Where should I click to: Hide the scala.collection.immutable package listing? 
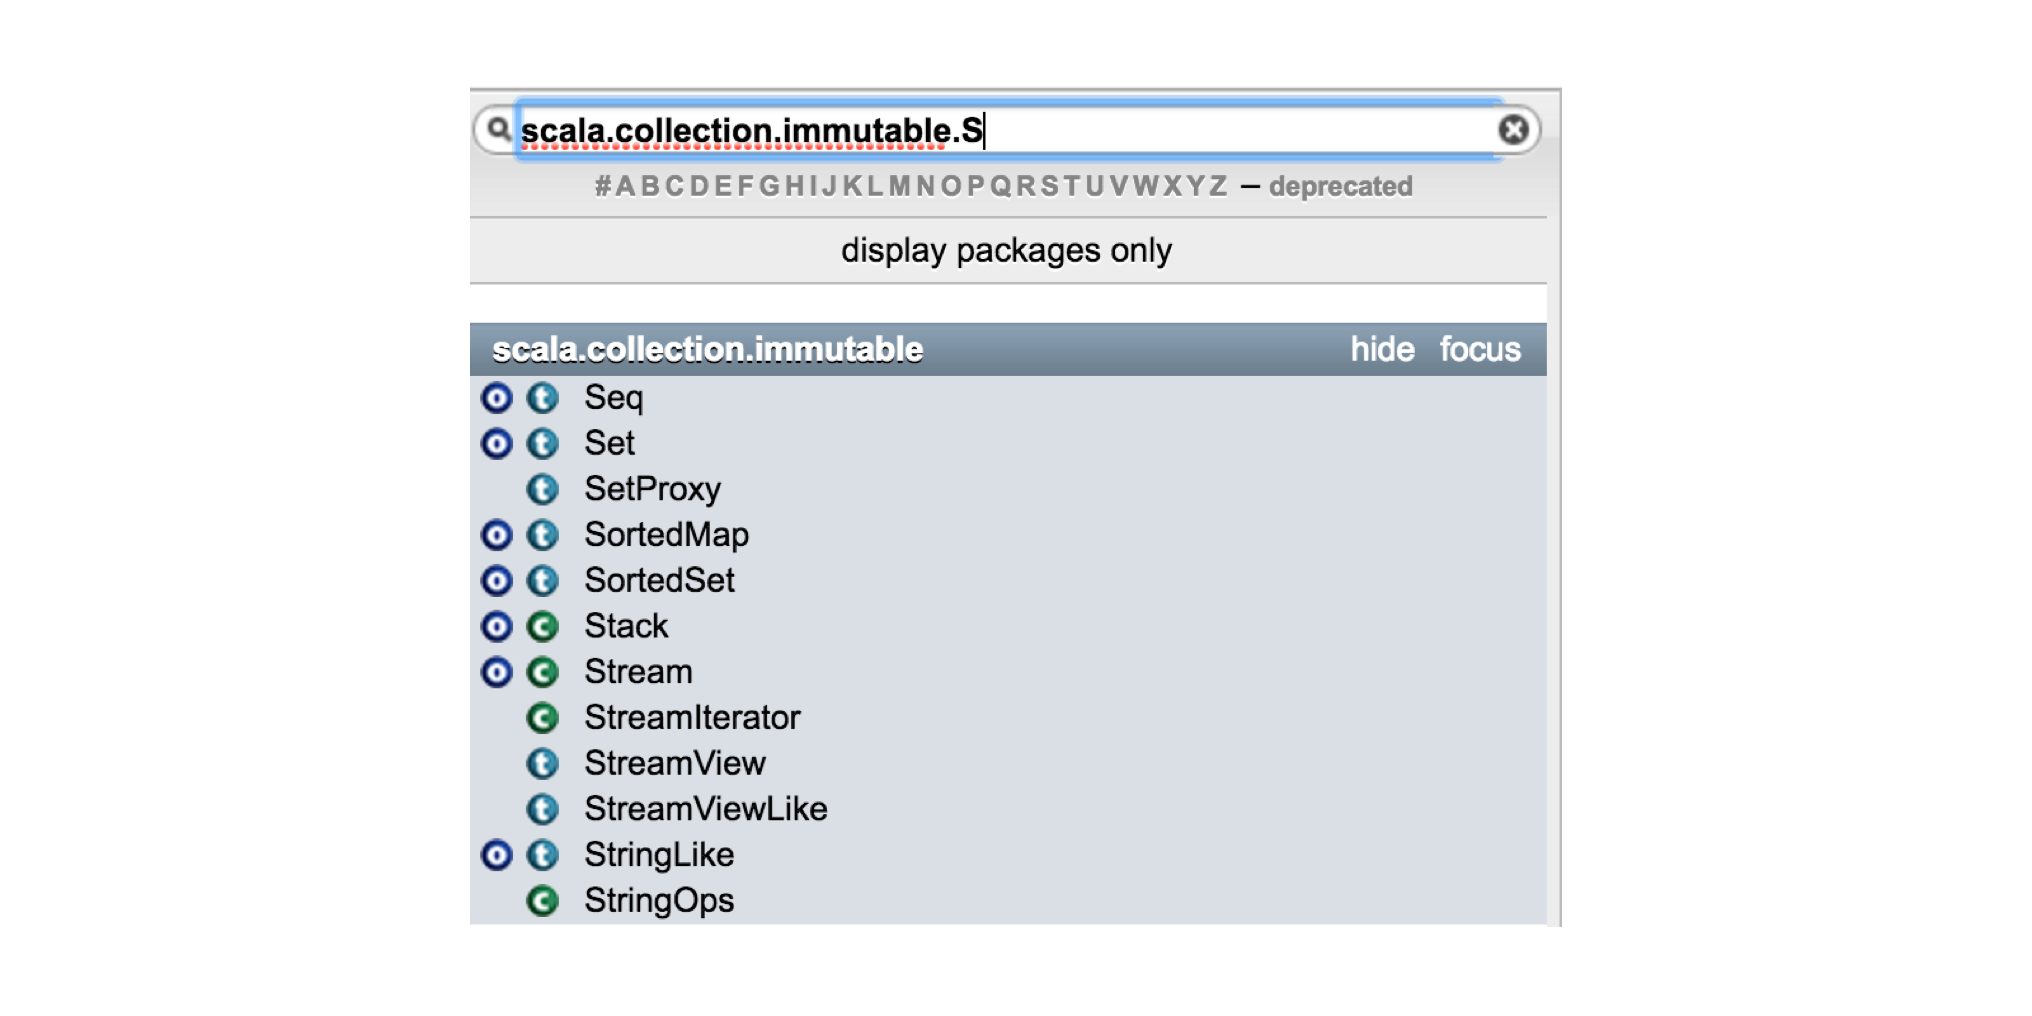point(1382,349)
